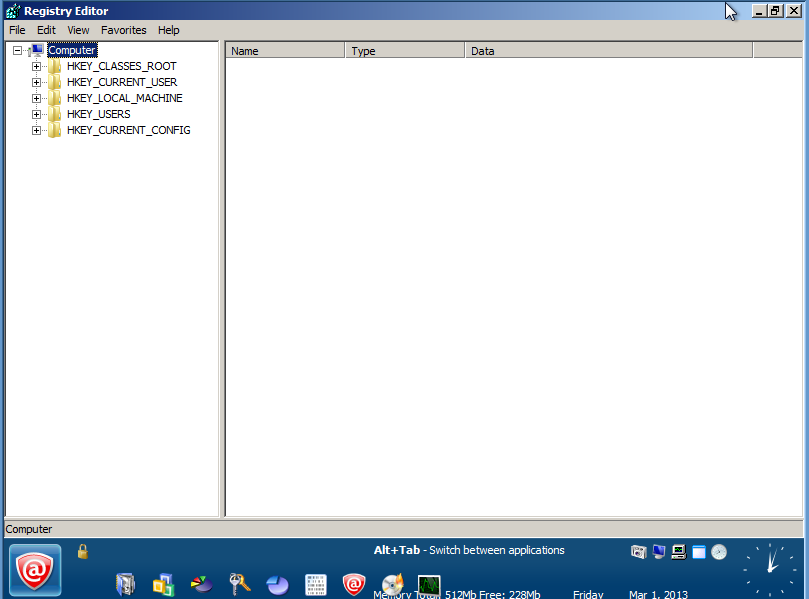Click the memory free 228Mb readout
Viewport: 809px width, 599px height.
coord(510,594)
